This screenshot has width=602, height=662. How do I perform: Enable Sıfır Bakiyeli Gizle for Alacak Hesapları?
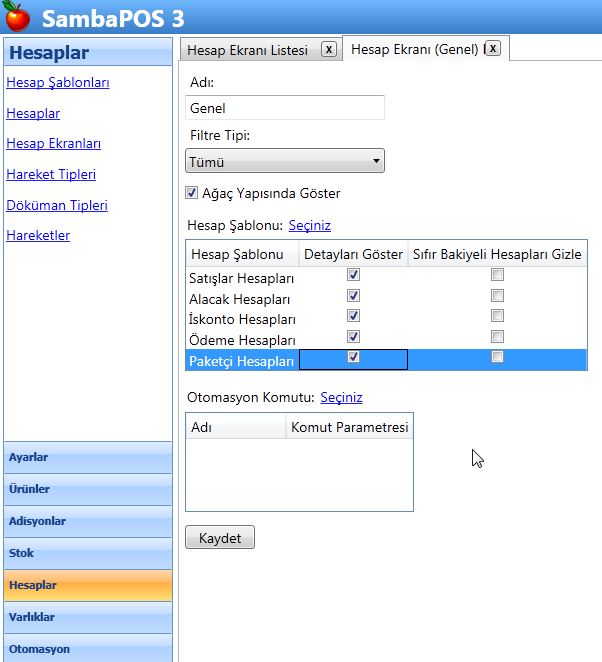tap(497, 296)
